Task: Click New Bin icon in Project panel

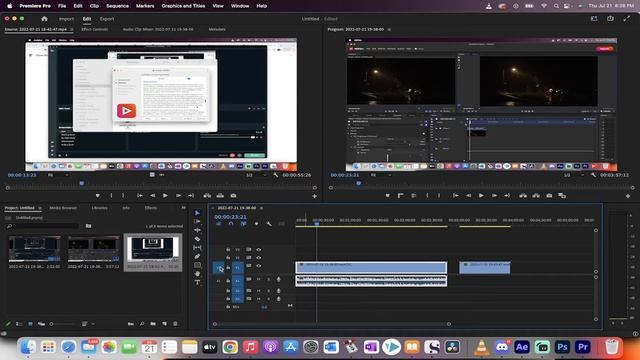Action: 153,324
